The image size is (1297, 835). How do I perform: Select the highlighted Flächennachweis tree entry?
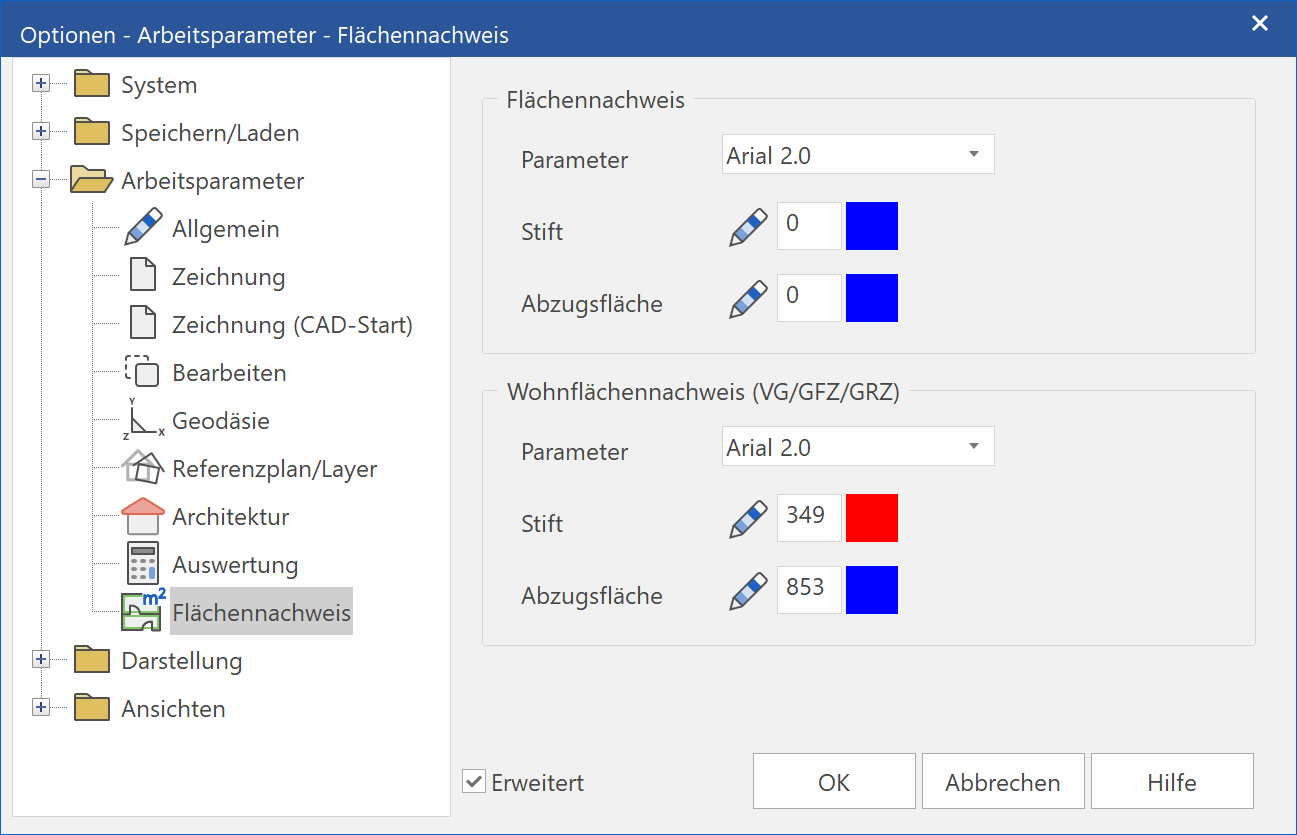pyautogui.click(x=261, y=611)
